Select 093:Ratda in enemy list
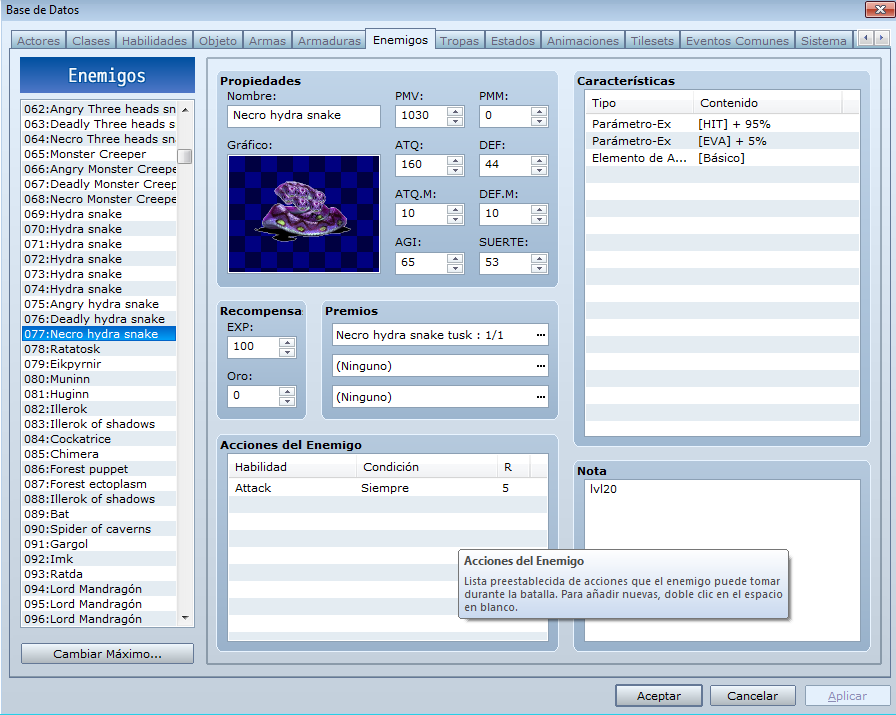The height and width of the screenshot is (715, 896). [x=99, y=574]
